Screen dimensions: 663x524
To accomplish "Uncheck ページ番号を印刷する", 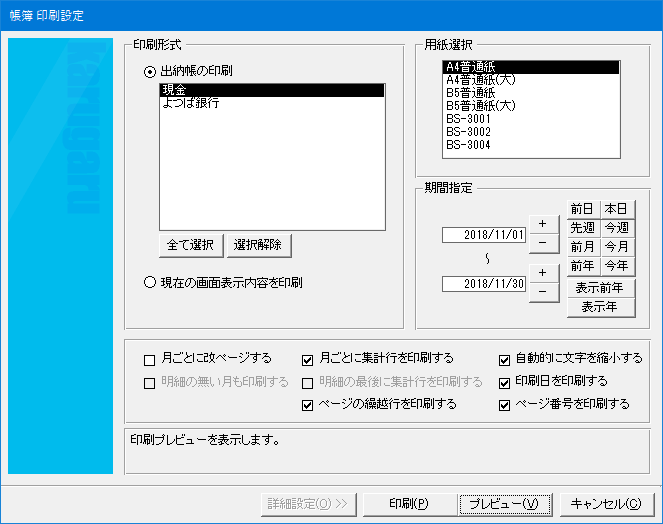I will pos(504,406).
